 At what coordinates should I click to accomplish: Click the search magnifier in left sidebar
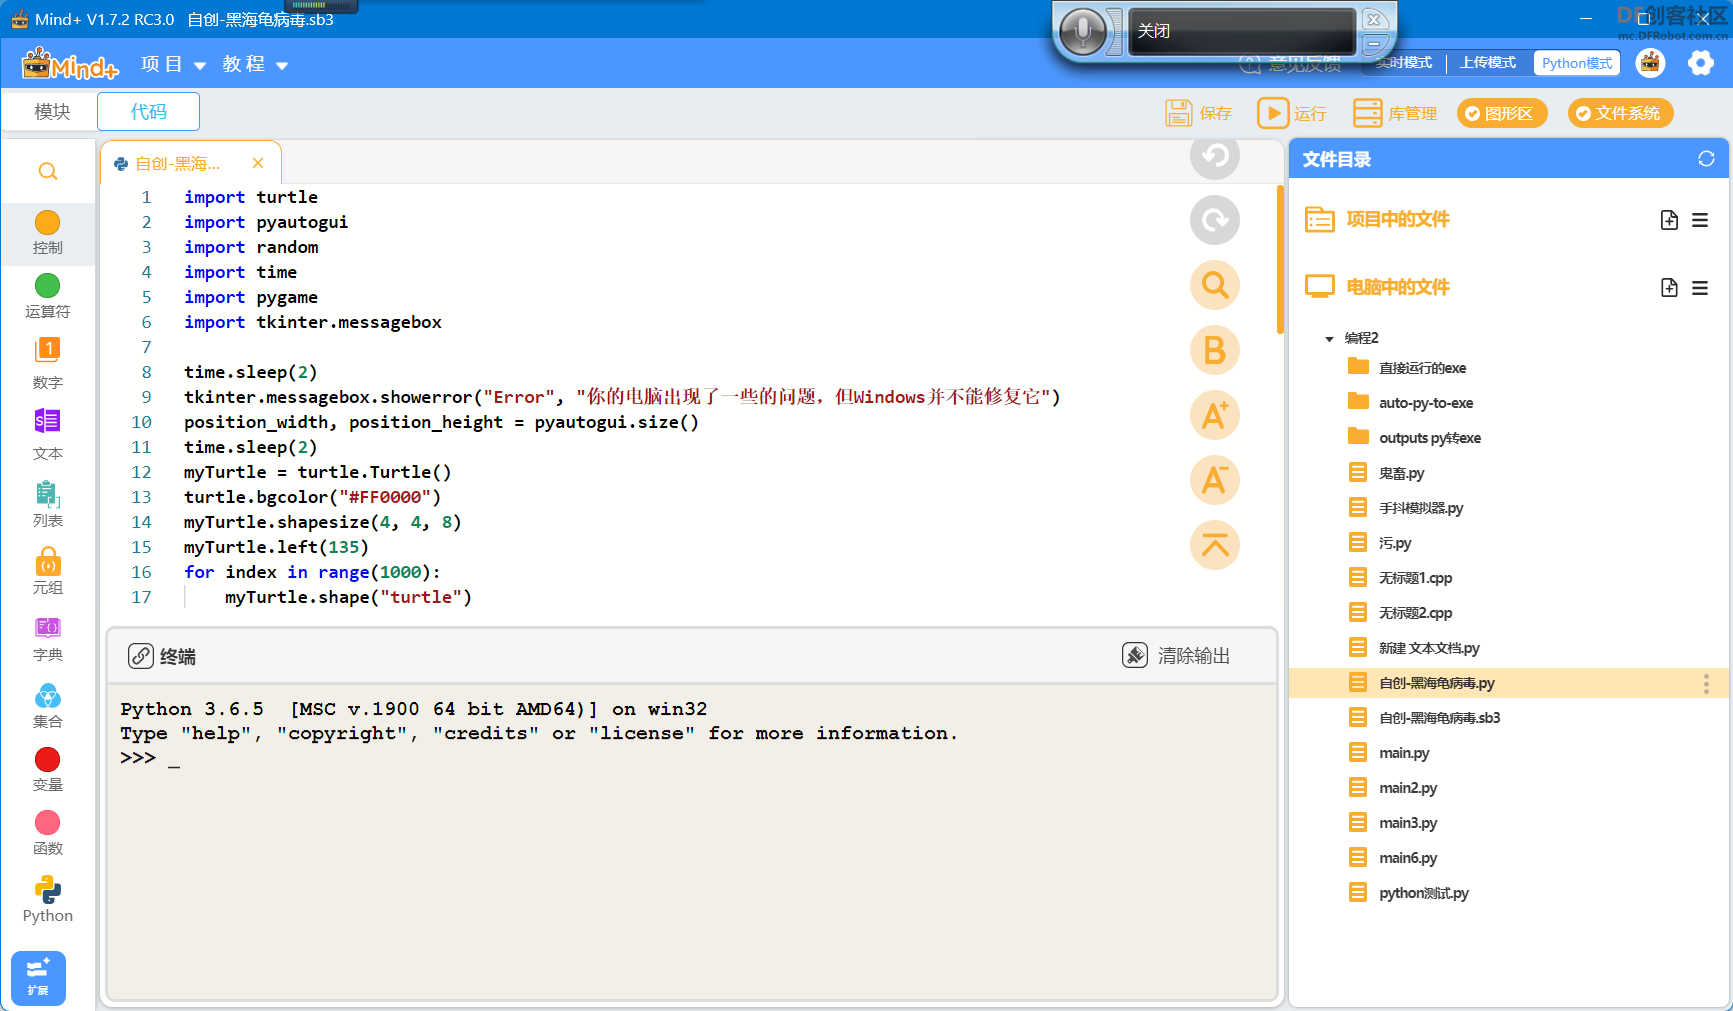[47, 171]
